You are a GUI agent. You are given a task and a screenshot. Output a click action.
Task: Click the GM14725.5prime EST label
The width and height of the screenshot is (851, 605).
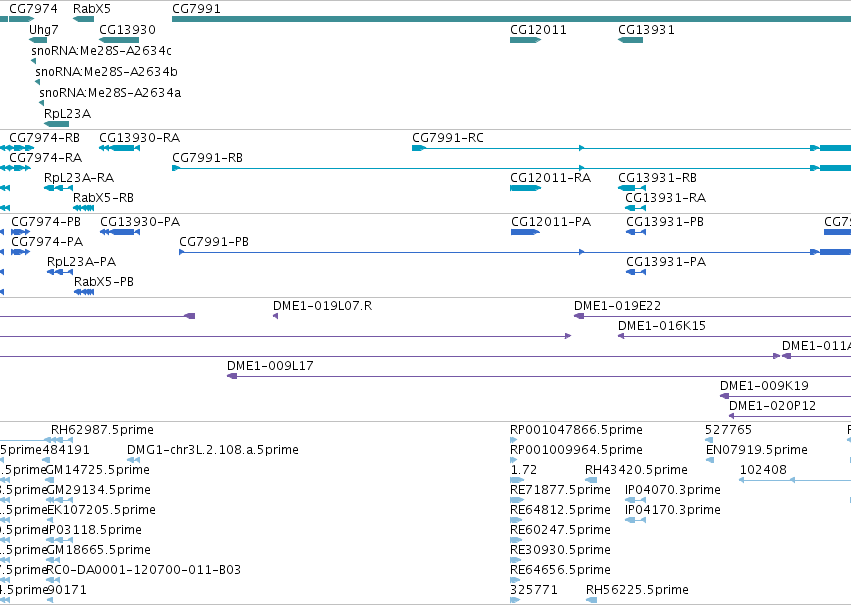[x=98, y=470]
